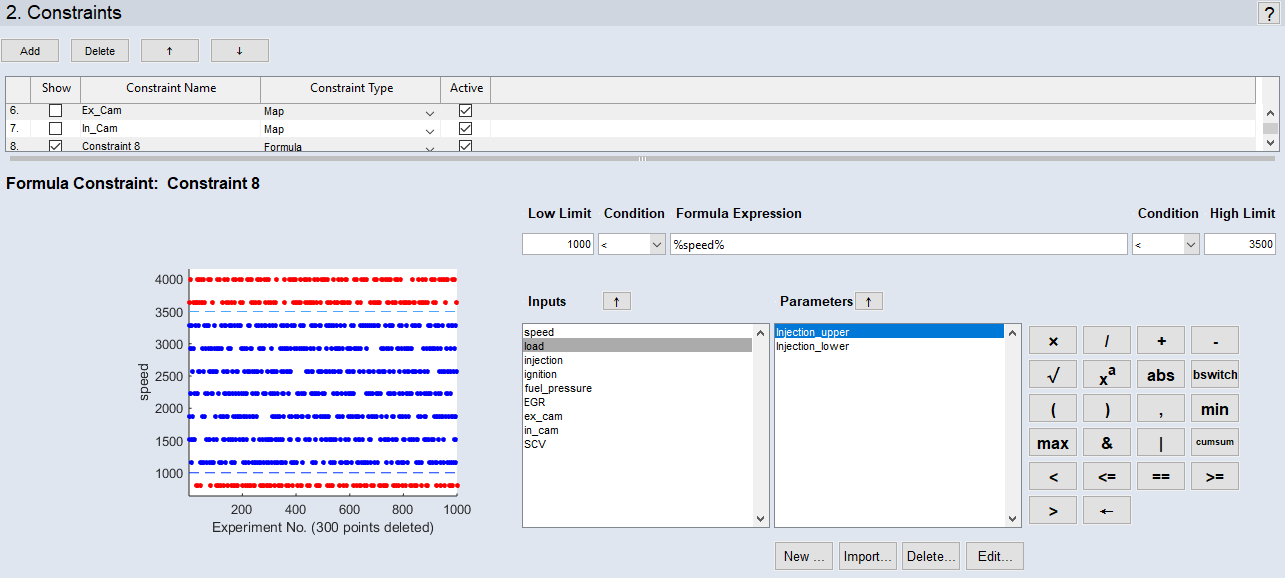Screen dimensions: 1285x578
Task: Uncheck Show checkbox for Constraint 8
Action: (x=56, y=146)
